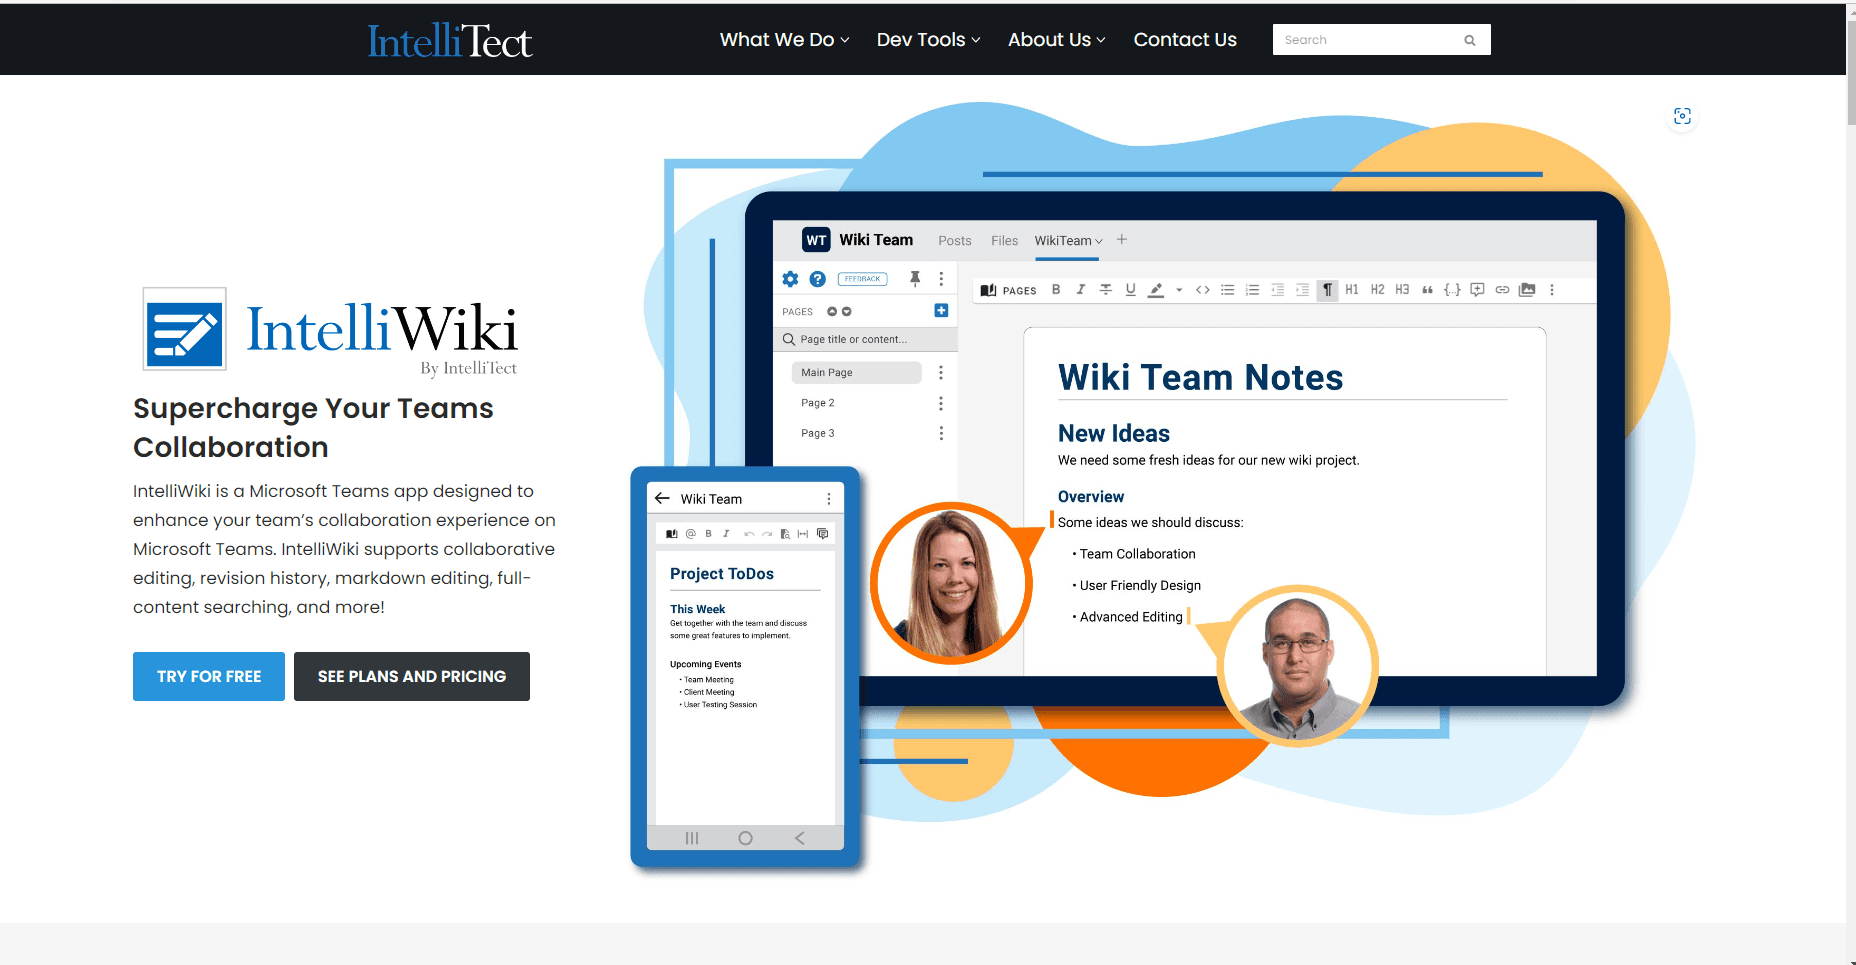The height and width of the screenshot is (965, 1856).
Task: Click the collapse-up arrow beside PAGES
Action: (x=832, y=312)
